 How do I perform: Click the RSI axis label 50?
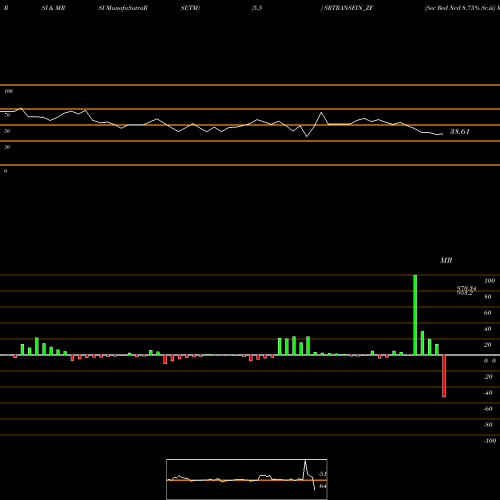[x=7, y=131]
